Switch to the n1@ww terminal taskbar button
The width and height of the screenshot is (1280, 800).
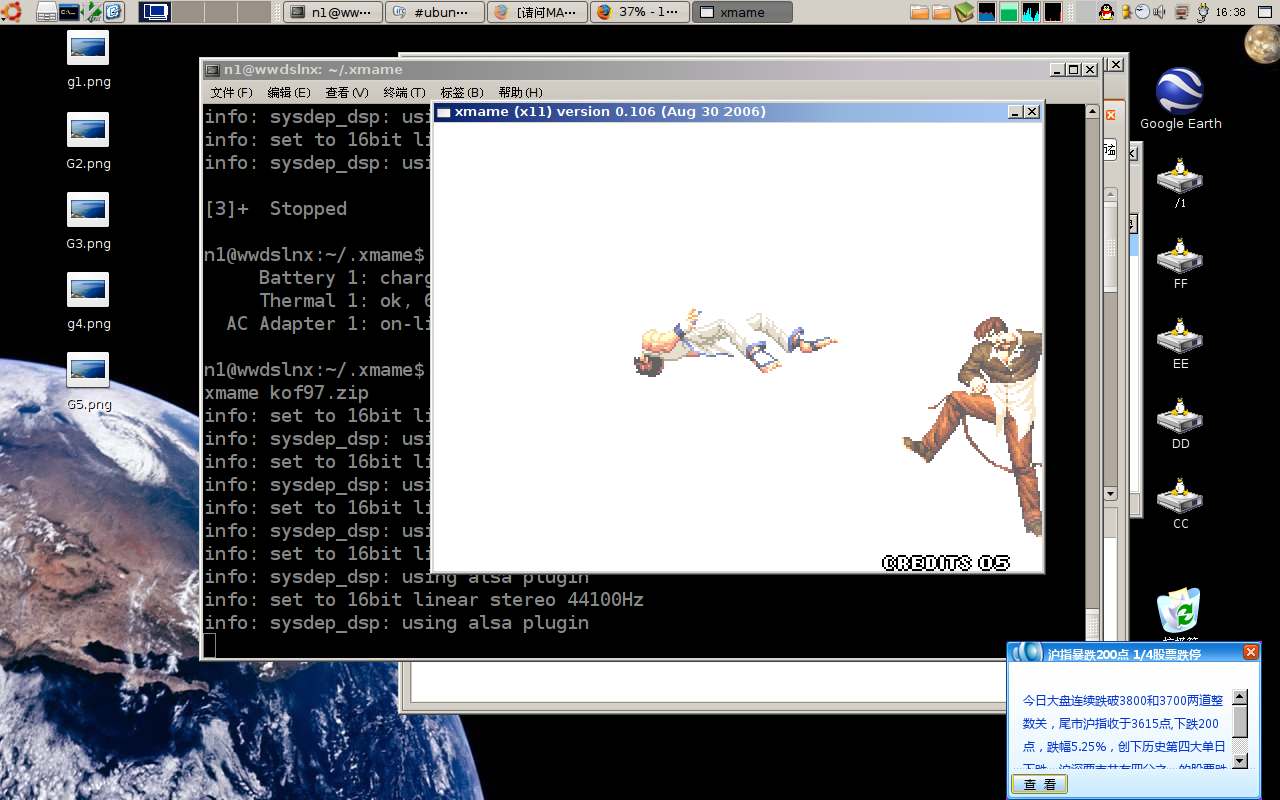pyautogui.click(x=334, y=12)
